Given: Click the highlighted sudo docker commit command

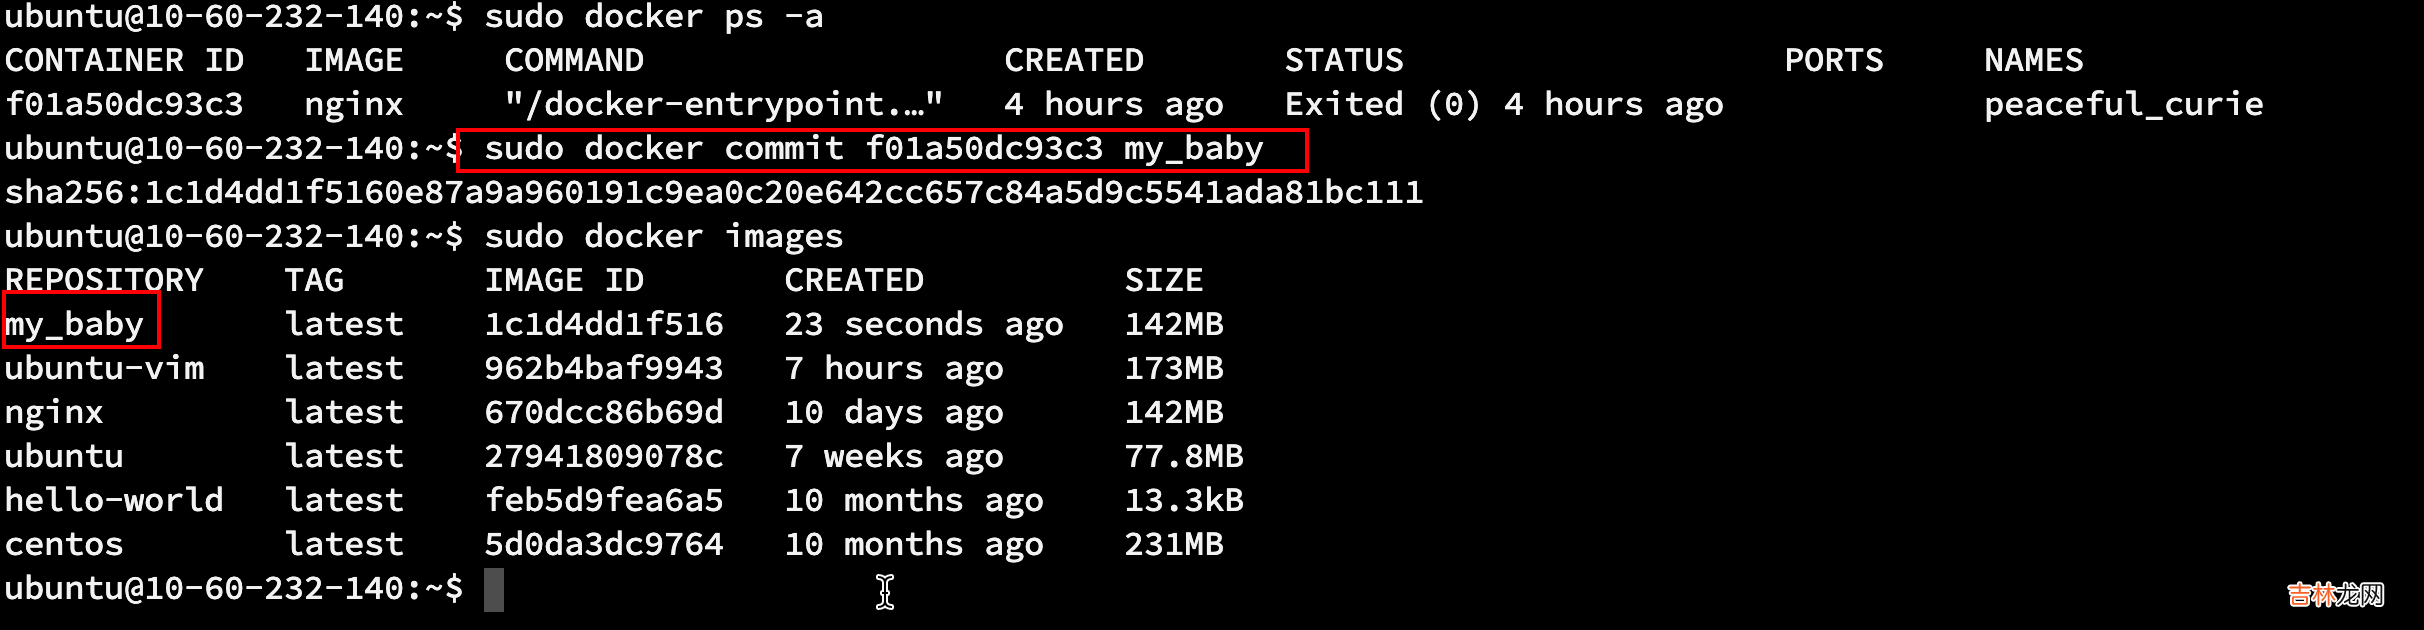Looking at the screenshot, I should [x=873, y=149].
